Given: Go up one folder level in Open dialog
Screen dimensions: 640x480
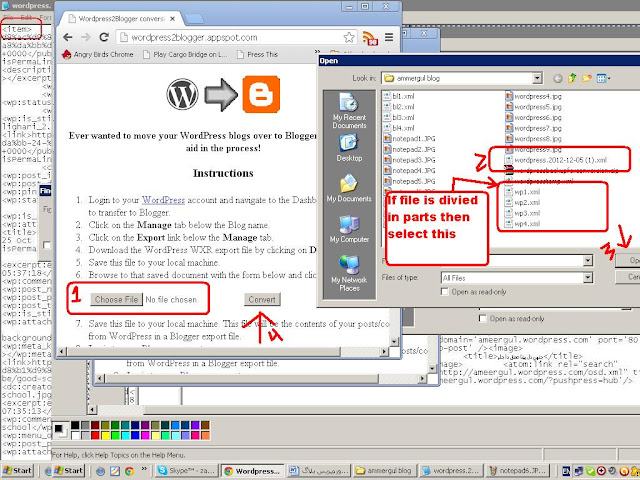Looking at the screenshot, I should pyautogui.click(x=572, y=78).
